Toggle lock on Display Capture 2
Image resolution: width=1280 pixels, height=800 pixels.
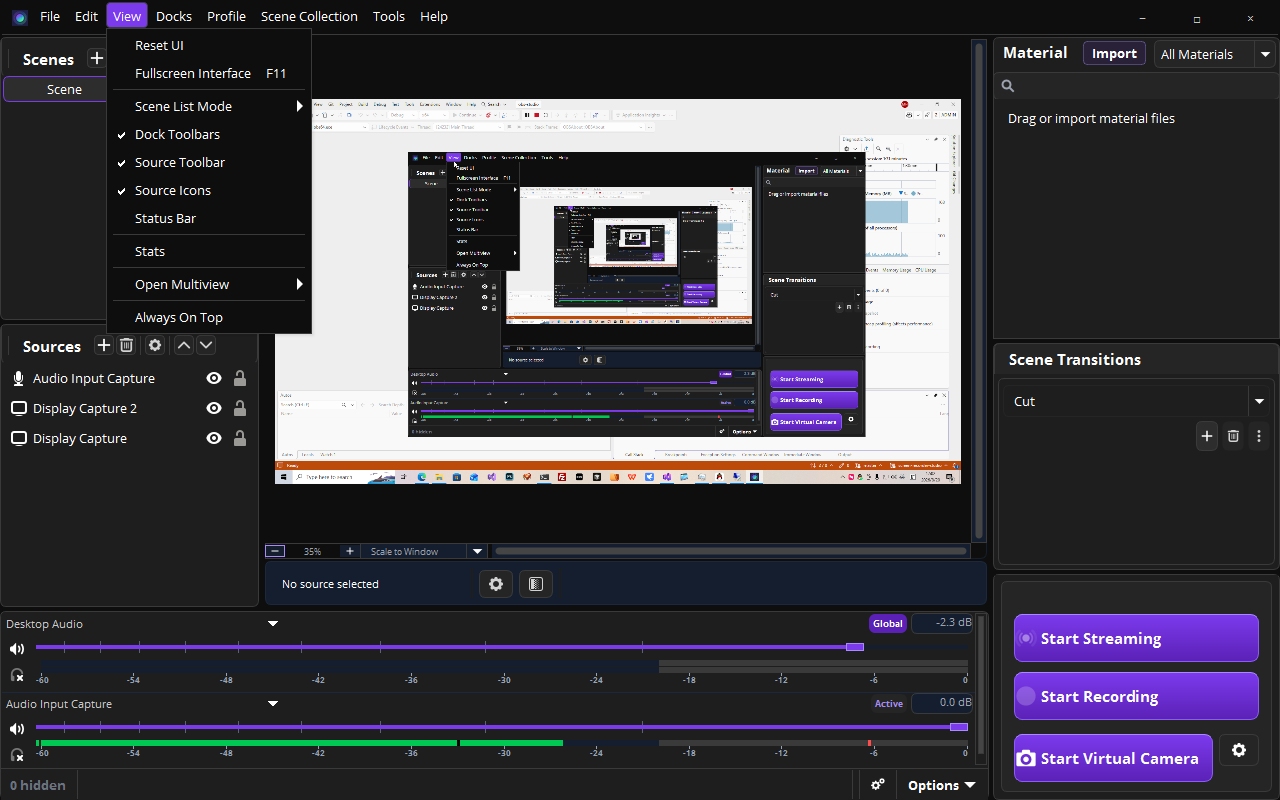(x=240, y=408)
